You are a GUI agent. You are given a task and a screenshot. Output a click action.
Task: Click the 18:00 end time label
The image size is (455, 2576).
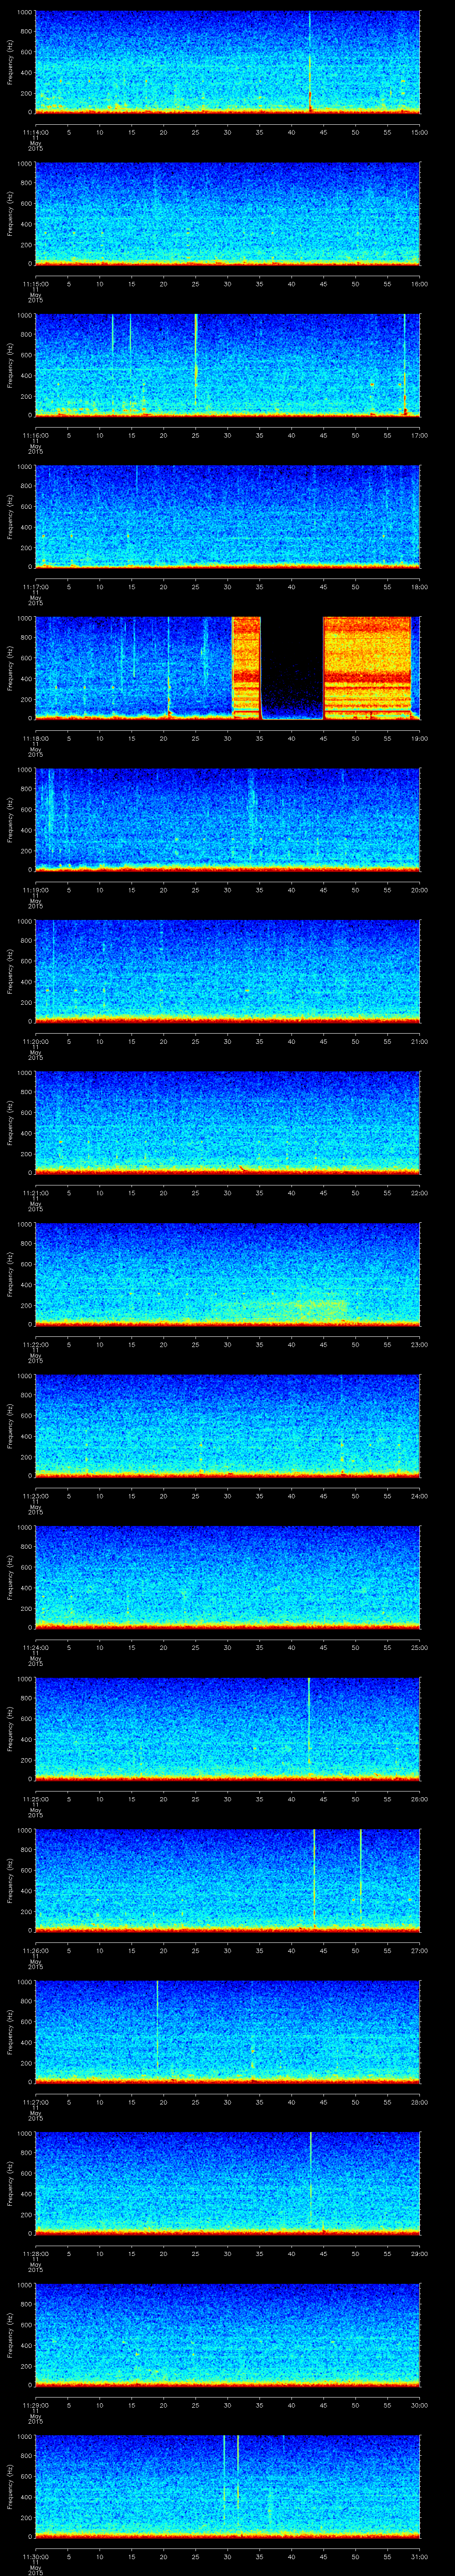419,587
